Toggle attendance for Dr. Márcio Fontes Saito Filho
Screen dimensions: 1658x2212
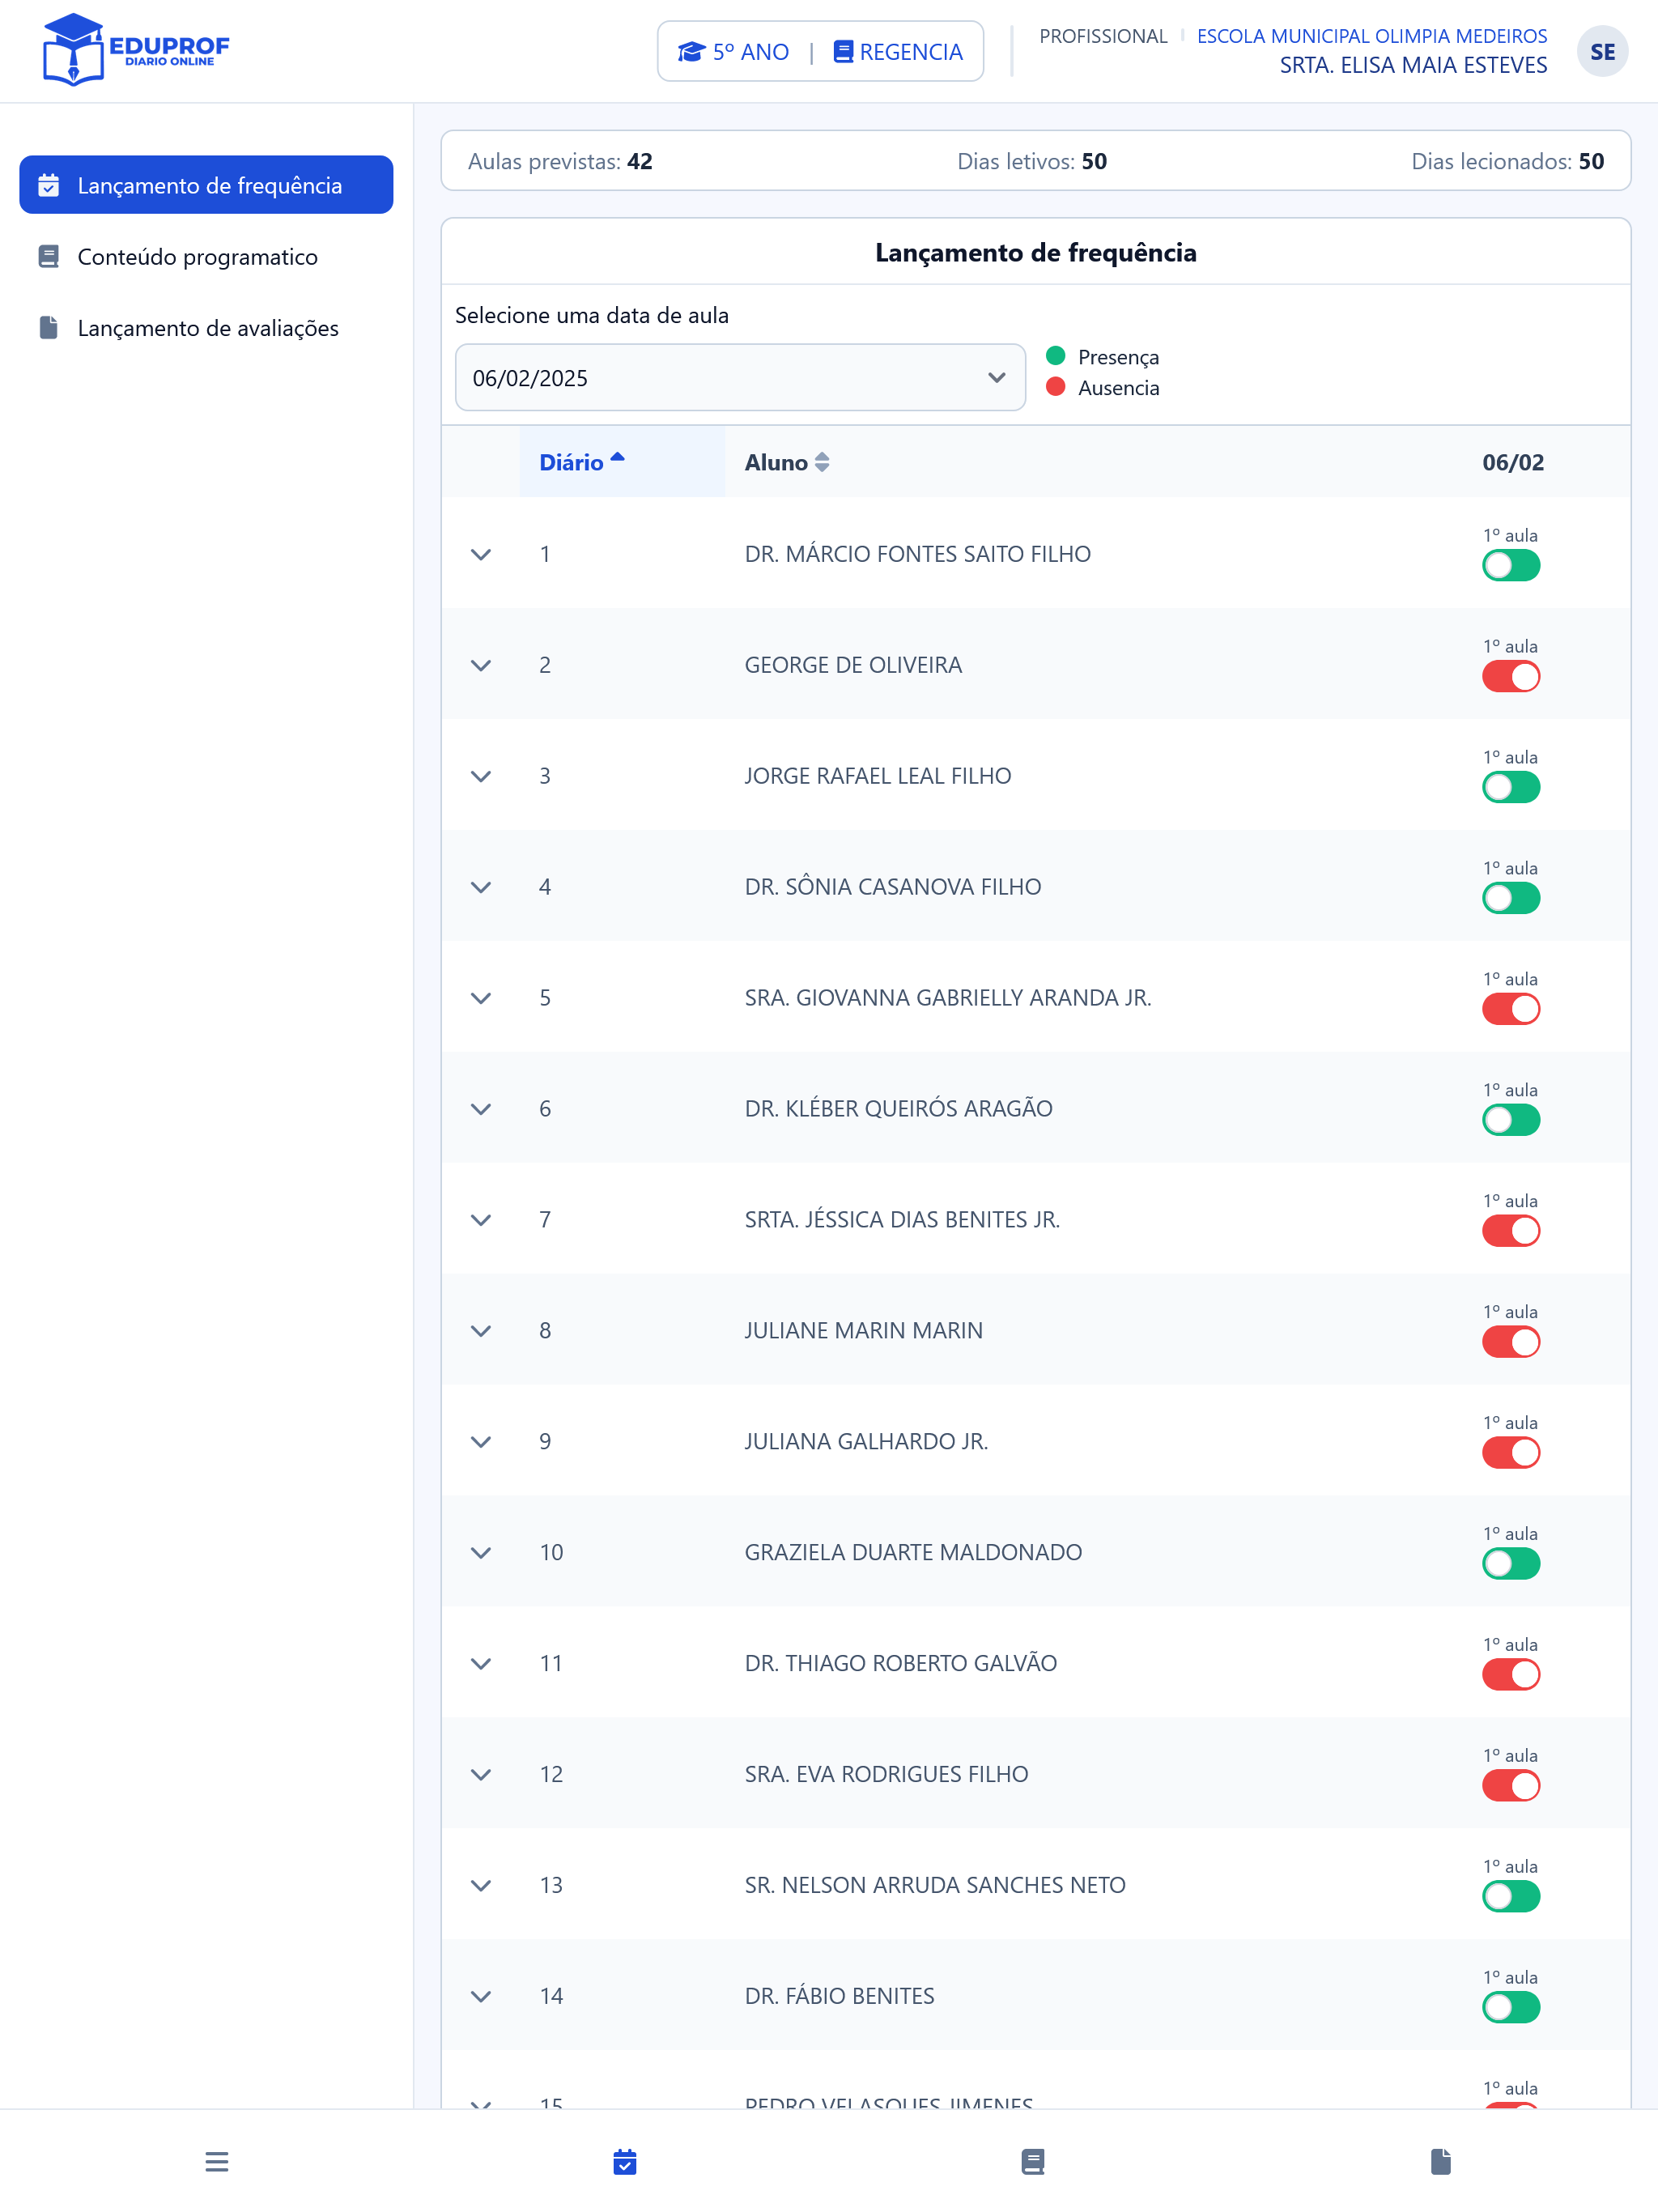tap(1510, 565)
